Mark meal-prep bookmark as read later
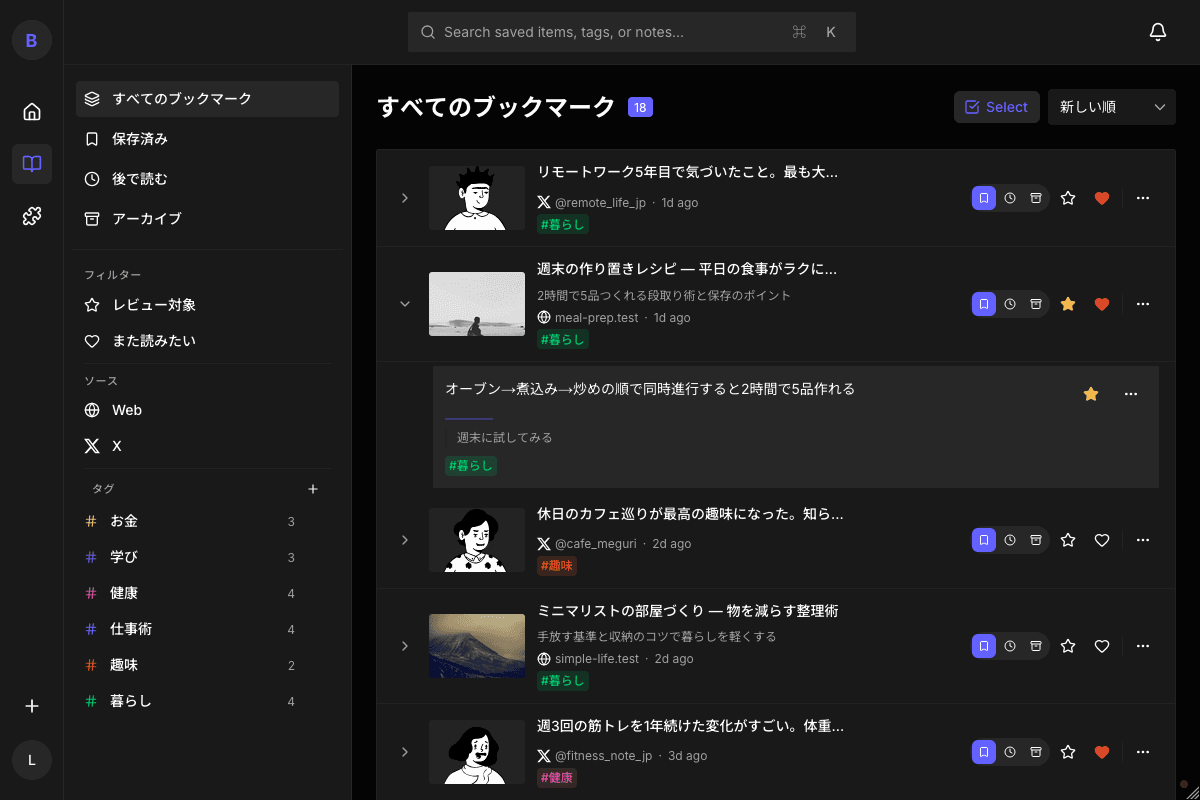1200x800 pixels. click(1010, 304)
